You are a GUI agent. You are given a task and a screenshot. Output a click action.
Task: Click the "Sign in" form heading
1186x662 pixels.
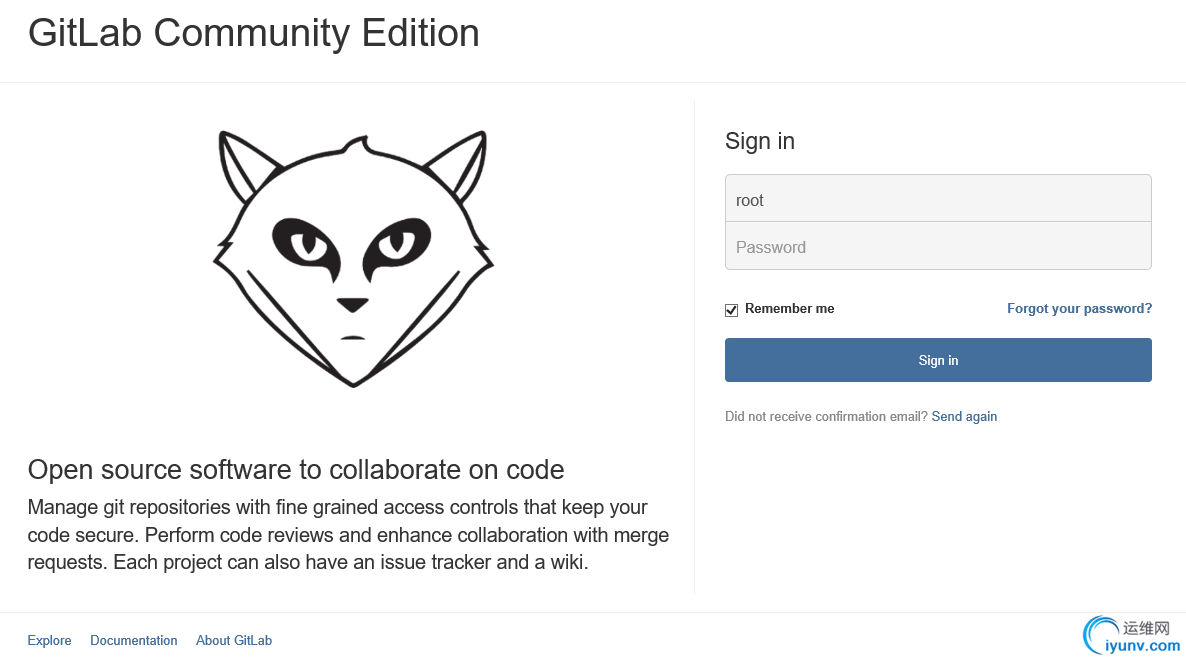coord(760,141)
